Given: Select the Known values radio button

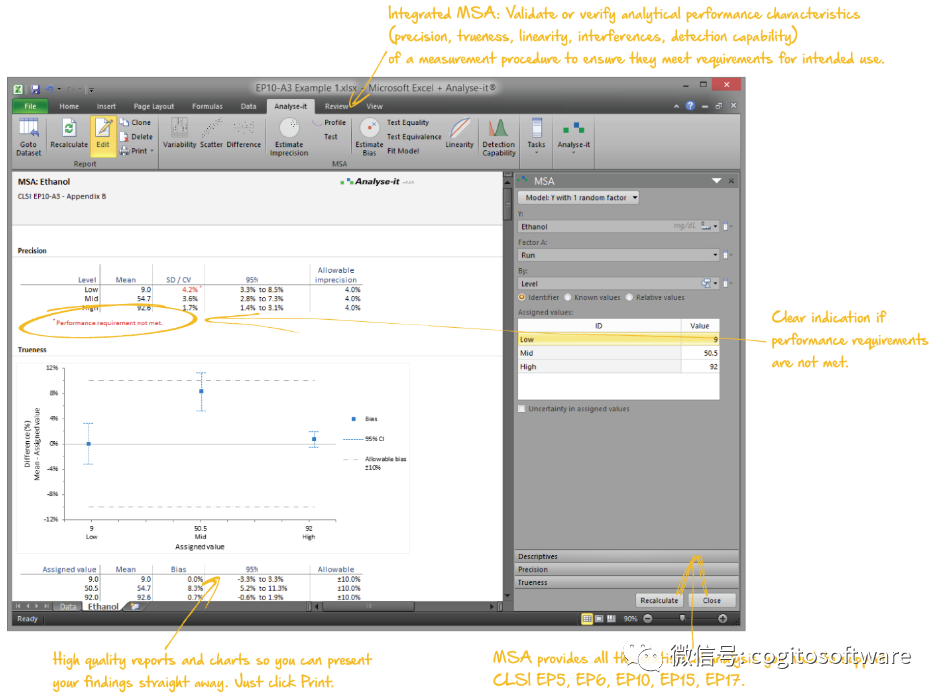Looking at the screenshot, I should [567, 297].
